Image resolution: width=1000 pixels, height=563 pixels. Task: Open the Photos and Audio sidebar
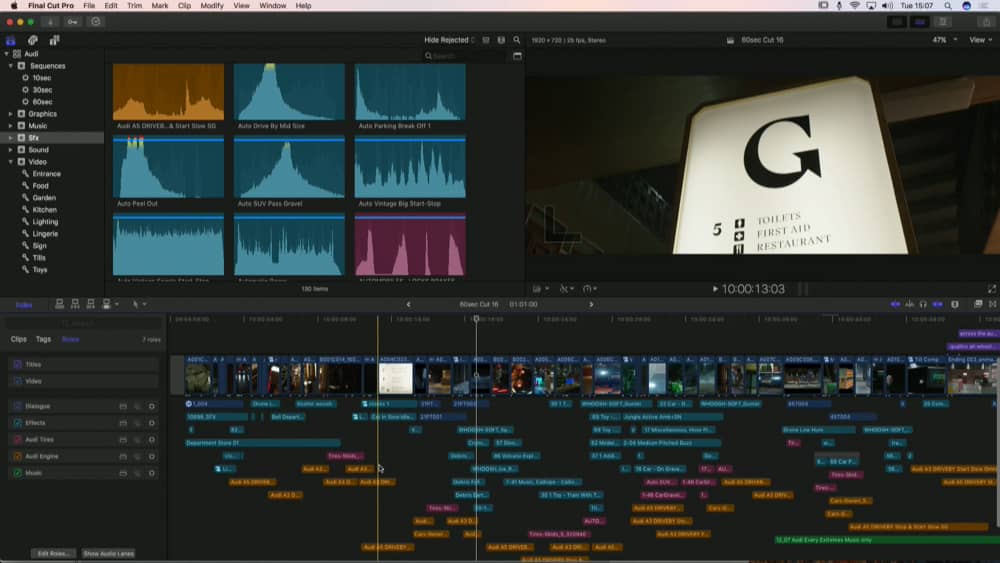(x=33, y=40)
